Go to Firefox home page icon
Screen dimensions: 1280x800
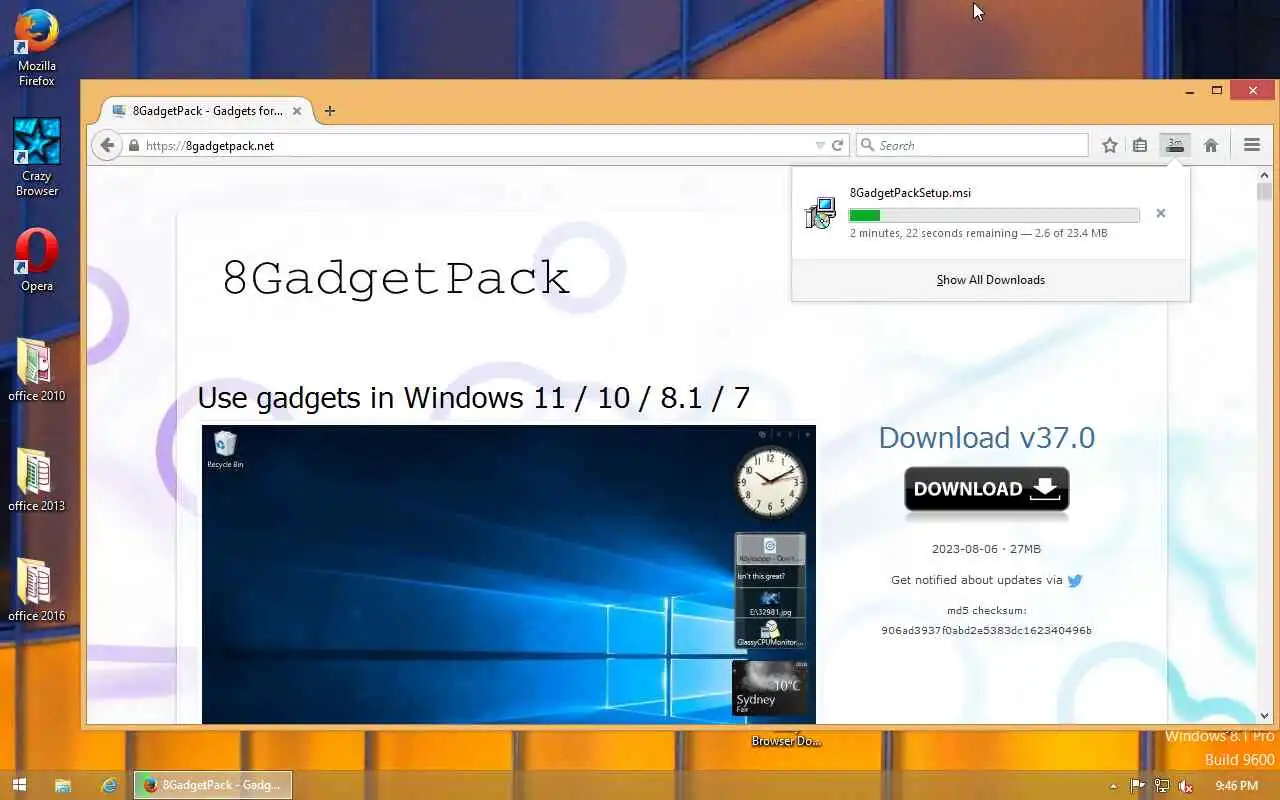pyautogui.click(x=1211, y=145)
